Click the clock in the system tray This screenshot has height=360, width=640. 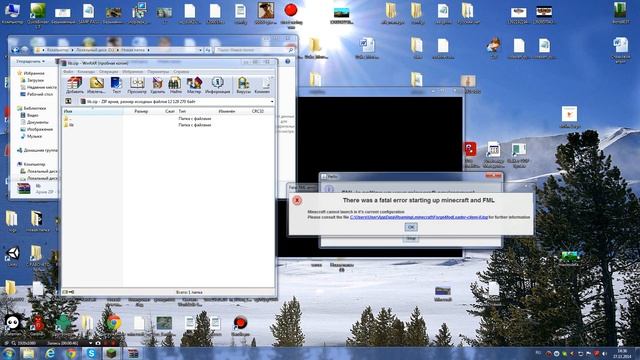[x=622, y=353]
